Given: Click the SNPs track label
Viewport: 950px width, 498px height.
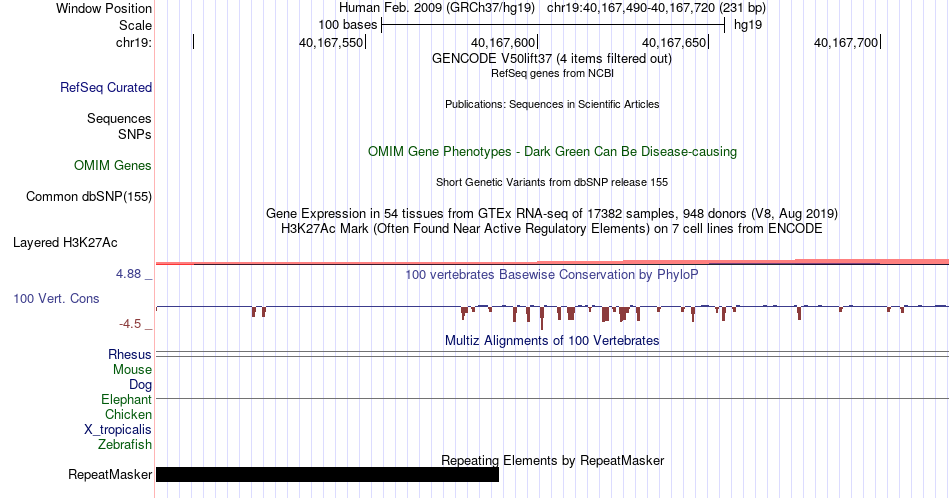Looking at the screenshot, I should pos(135,134).
